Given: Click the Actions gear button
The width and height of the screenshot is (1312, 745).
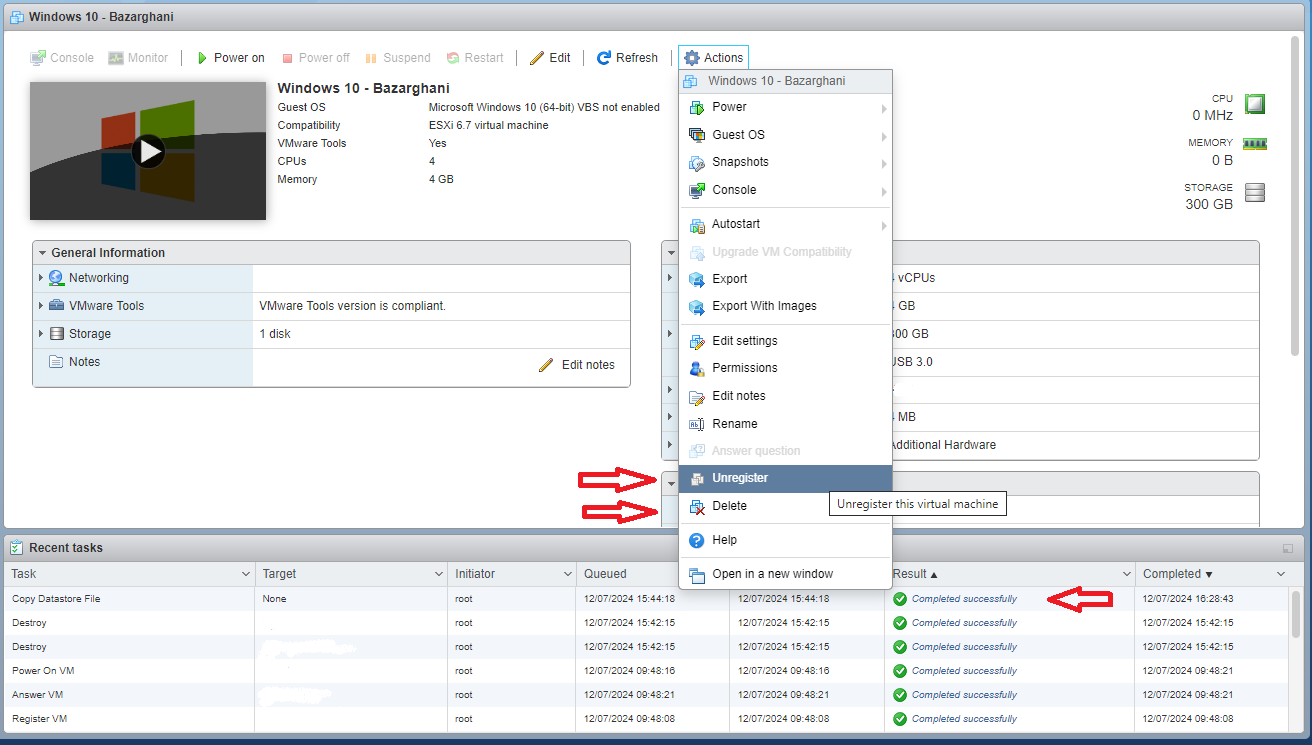Looking at the screenshot, I should (713, 58).
